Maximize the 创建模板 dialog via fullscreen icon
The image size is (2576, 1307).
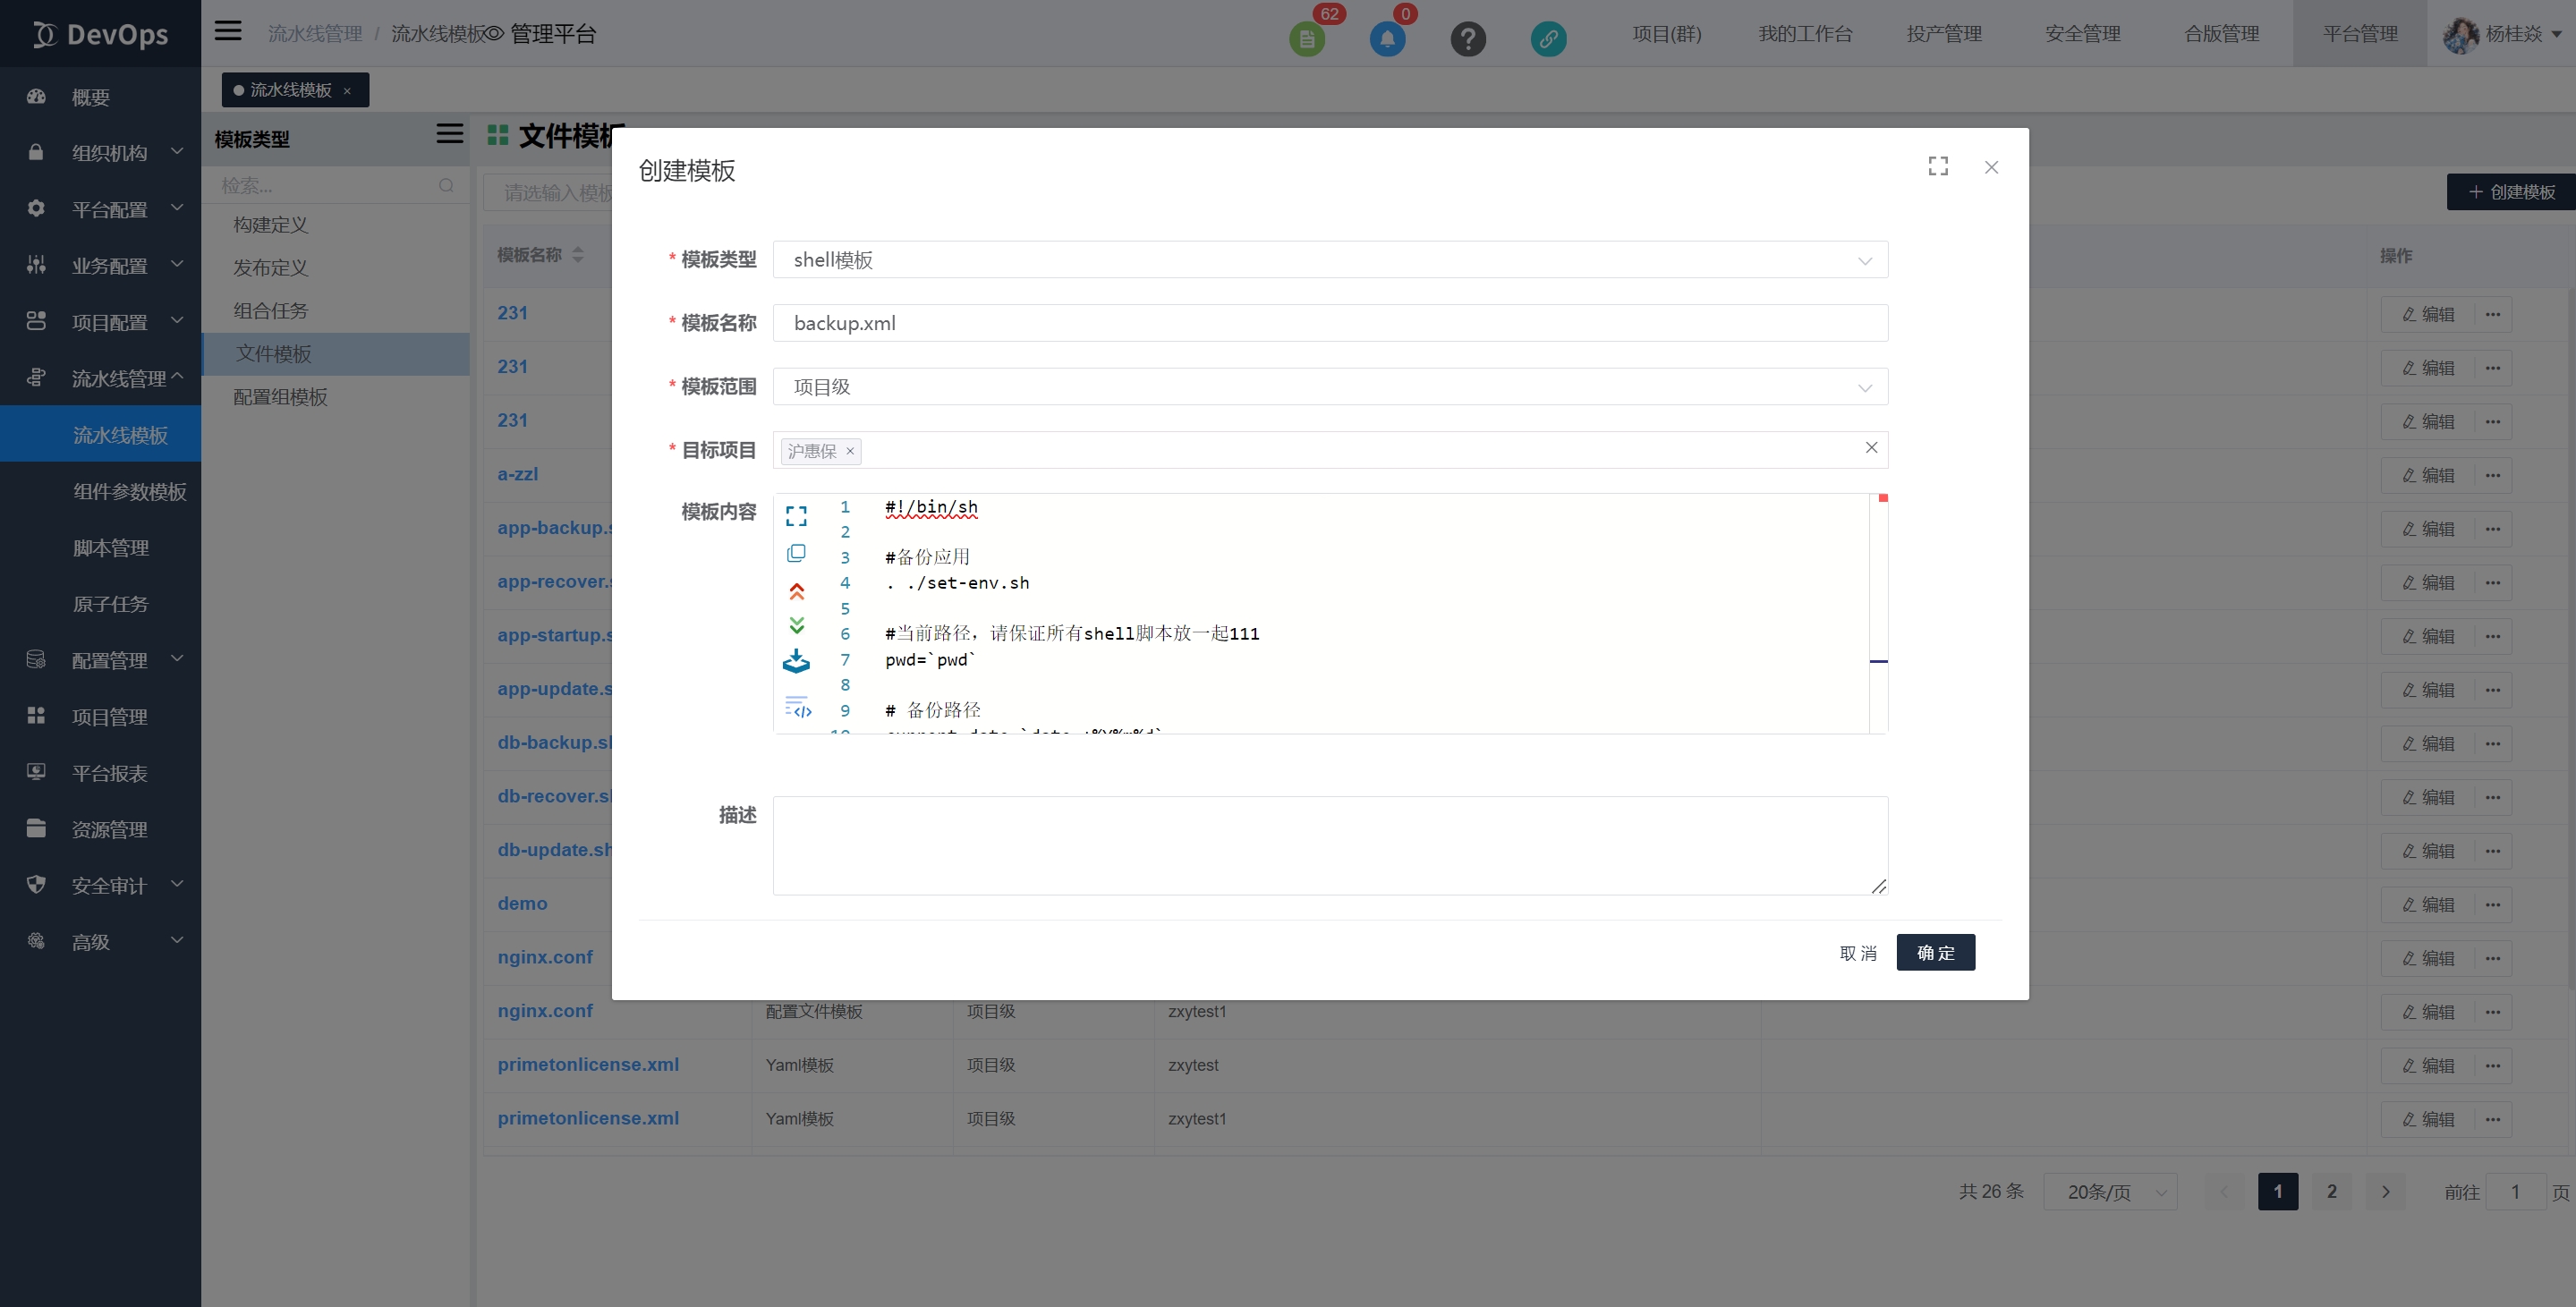click(1938, 167)
